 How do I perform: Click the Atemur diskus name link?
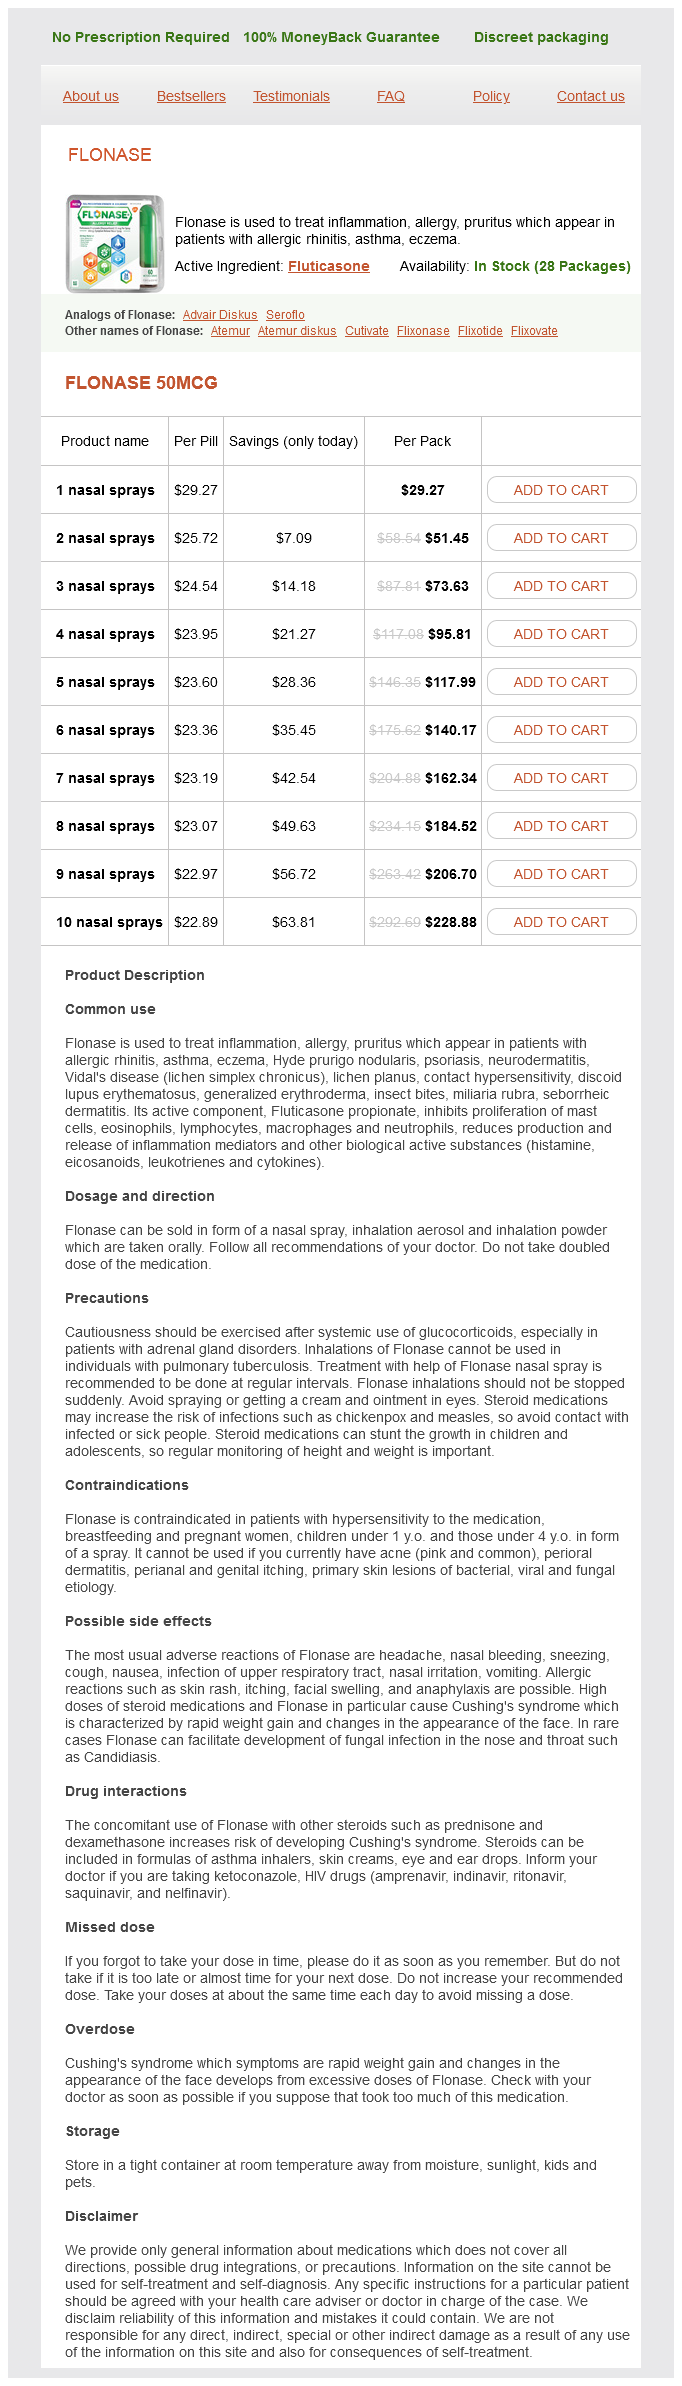pos(297,331)
